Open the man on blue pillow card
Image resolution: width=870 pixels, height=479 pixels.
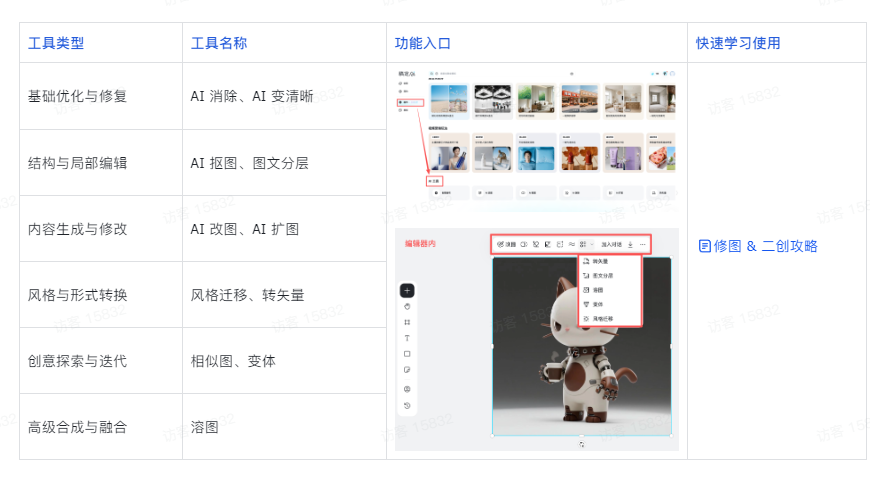[x=536, y=152]
